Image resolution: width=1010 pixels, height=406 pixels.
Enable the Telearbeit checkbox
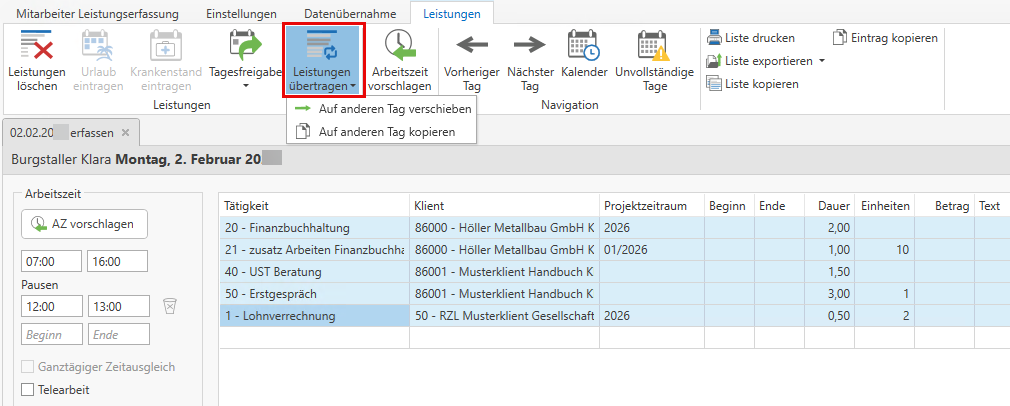28,389
